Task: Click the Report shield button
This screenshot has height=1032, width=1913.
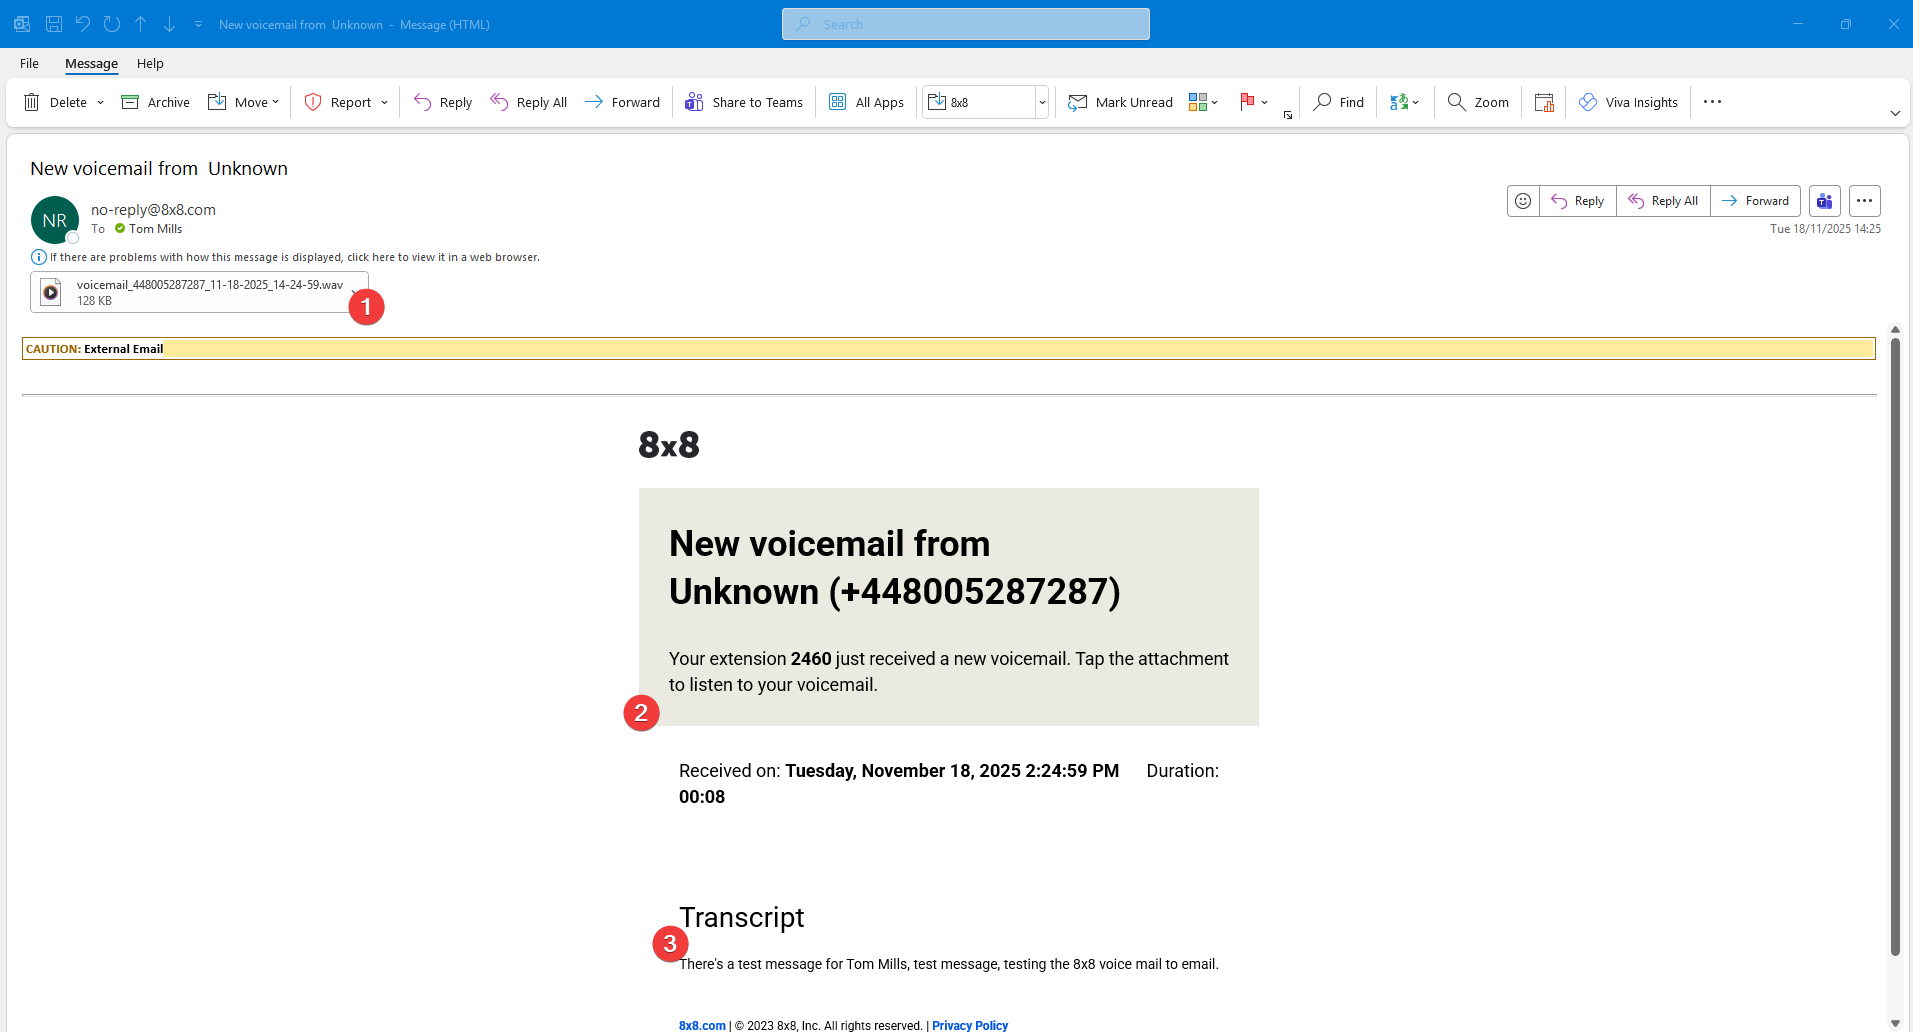Action: click(338, 102)
